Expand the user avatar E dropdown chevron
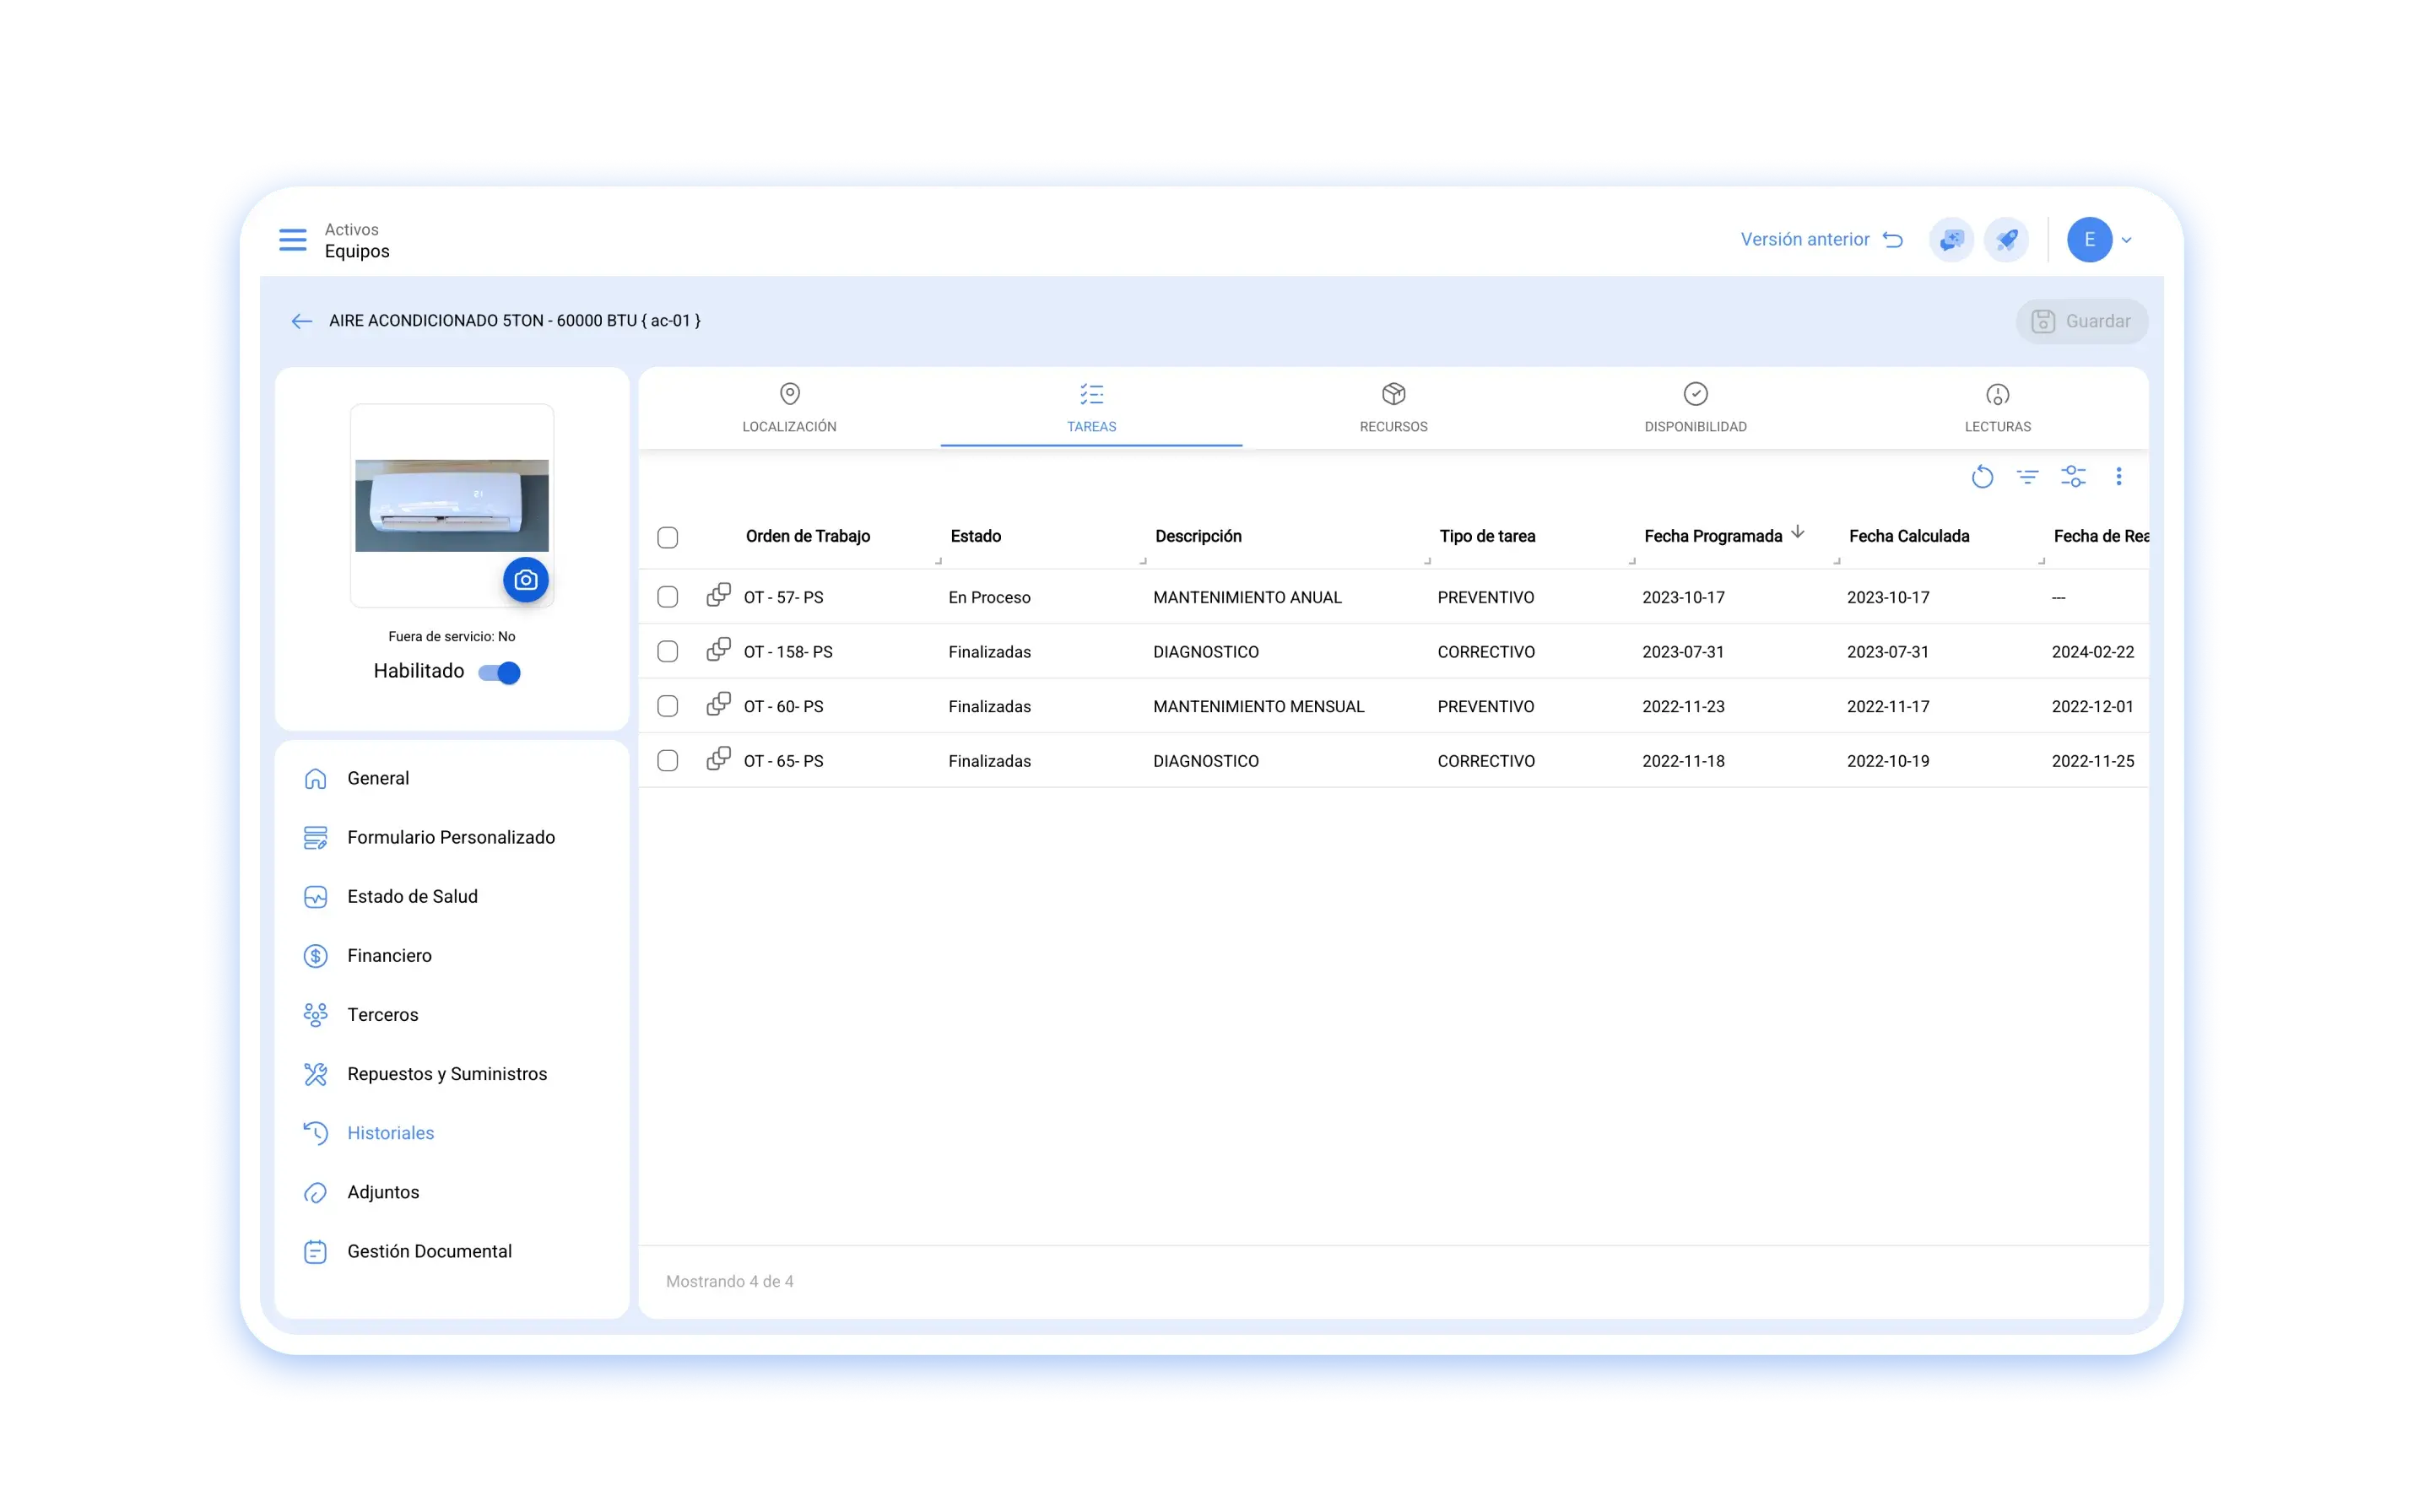The image size is (2424, 1512). (2126, 240)
